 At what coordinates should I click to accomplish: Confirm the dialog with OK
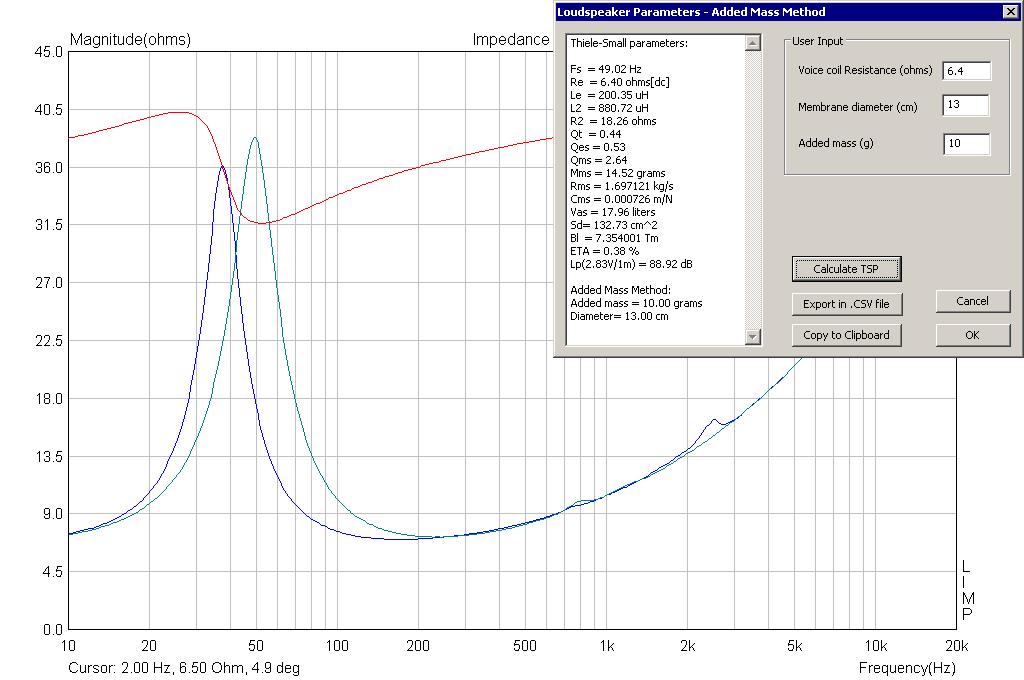coord(972,335)
